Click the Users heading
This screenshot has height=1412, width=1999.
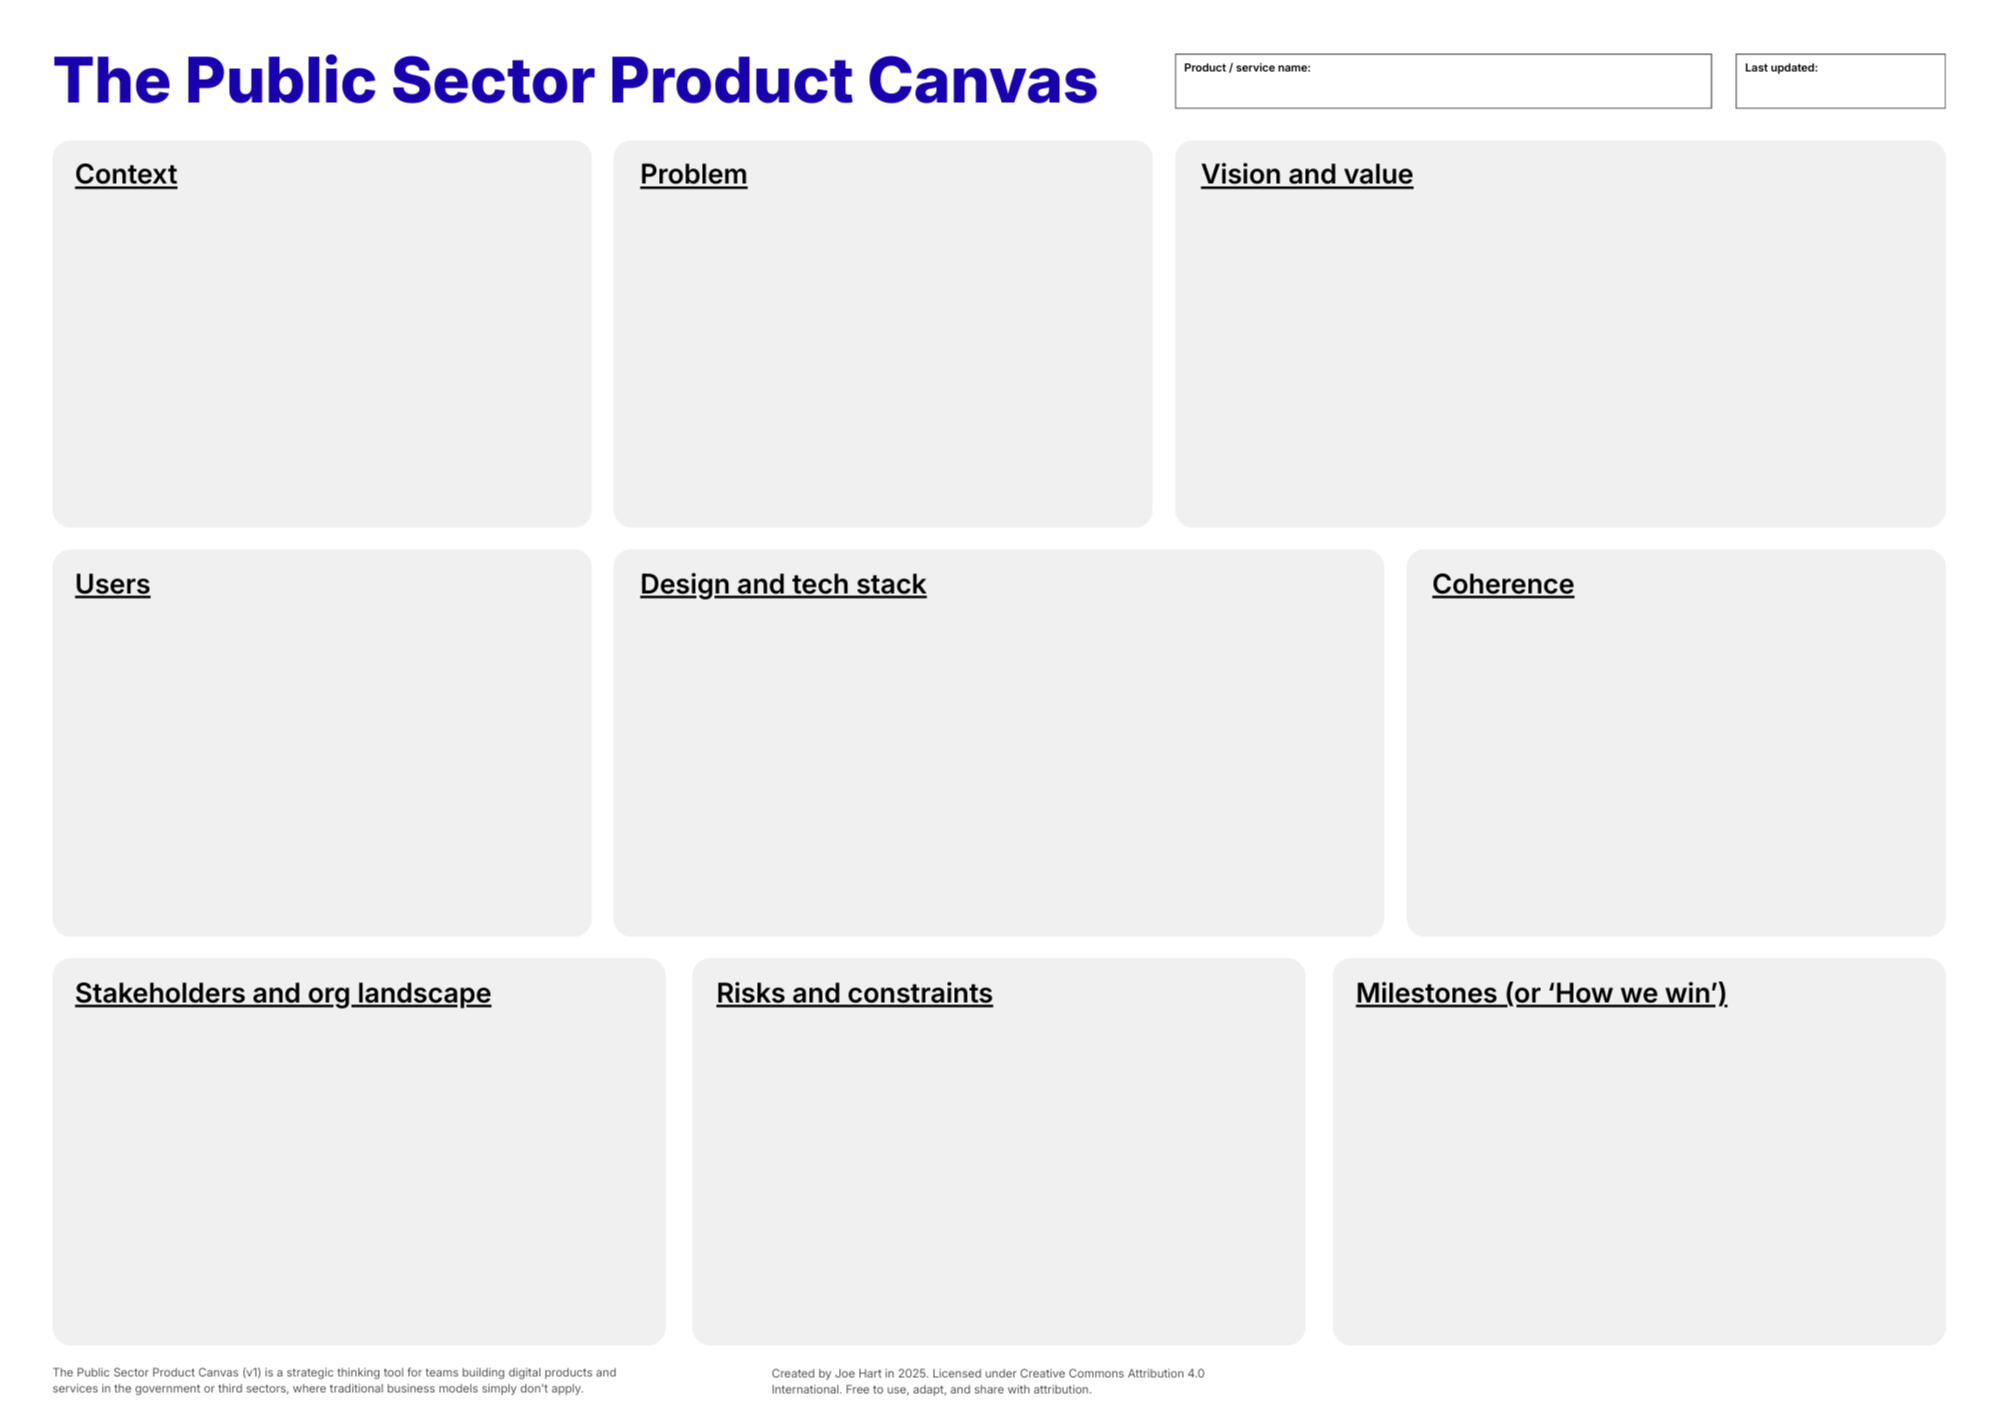(x=112, y=584)
